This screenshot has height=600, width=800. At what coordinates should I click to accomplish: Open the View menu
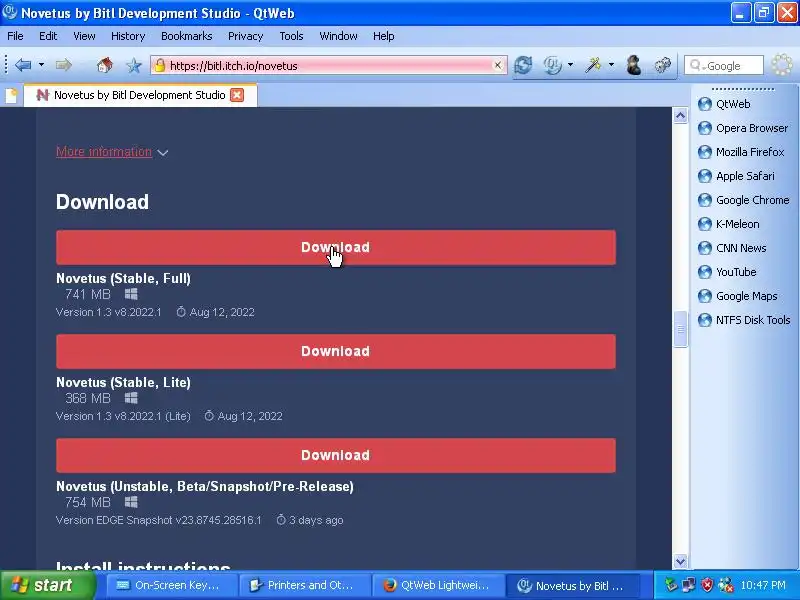tap(84, 36)
